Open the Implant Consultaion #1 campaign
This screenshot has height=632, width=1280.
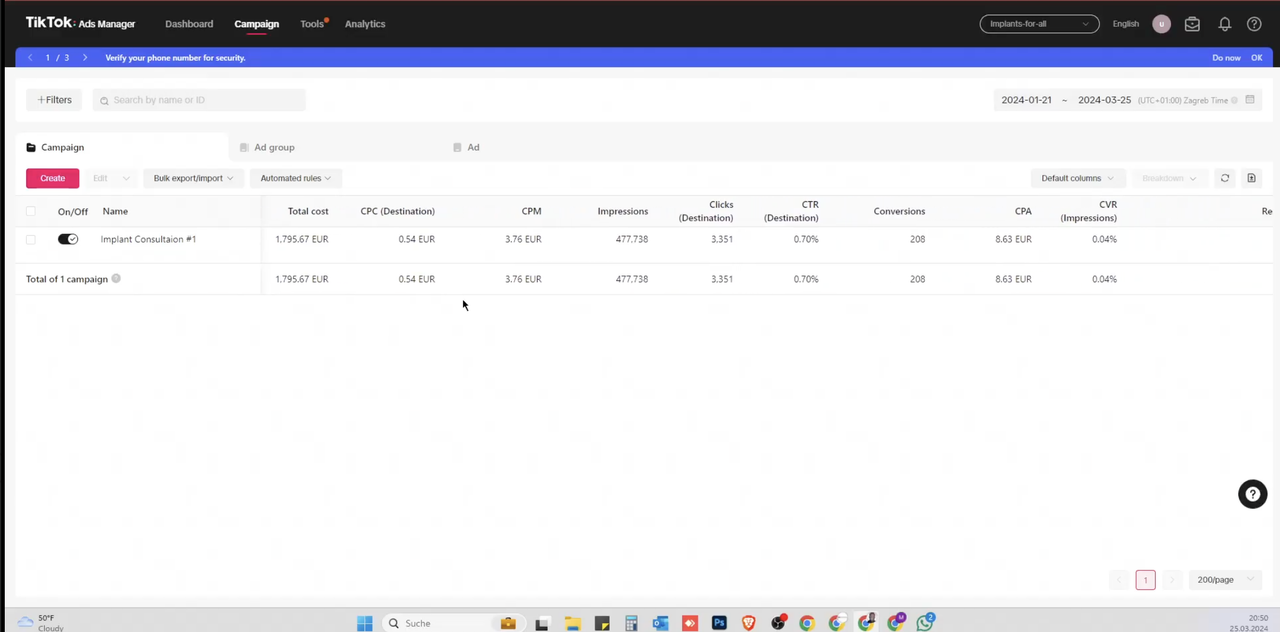(148, 239)
